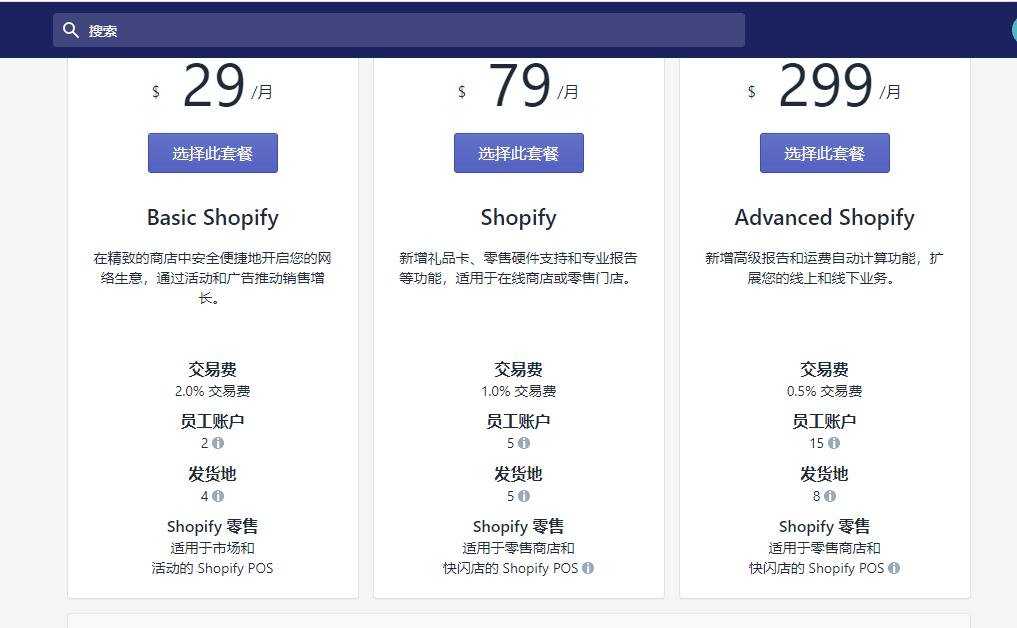Viewport: 1017px width, 628px height.
Task: Open info icon for Advanced Shopify 发货地
Action: pos(830,496)
